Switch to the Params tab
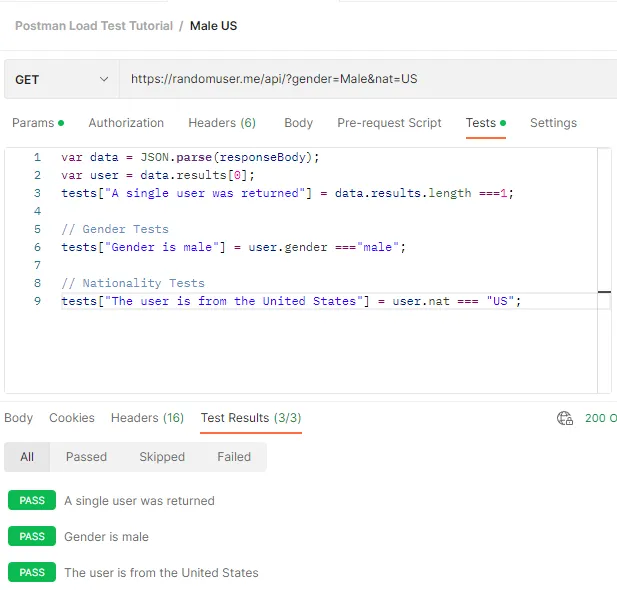This screenshot has width=617, height=590. (x=38, y=123)
